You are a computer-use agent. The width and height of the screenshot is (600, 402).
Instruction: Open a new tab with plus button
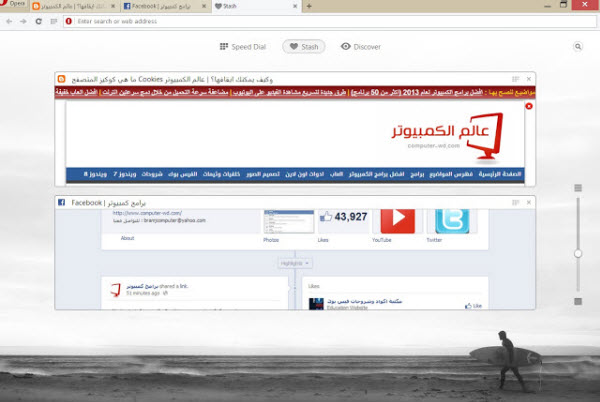coord(309,6)
